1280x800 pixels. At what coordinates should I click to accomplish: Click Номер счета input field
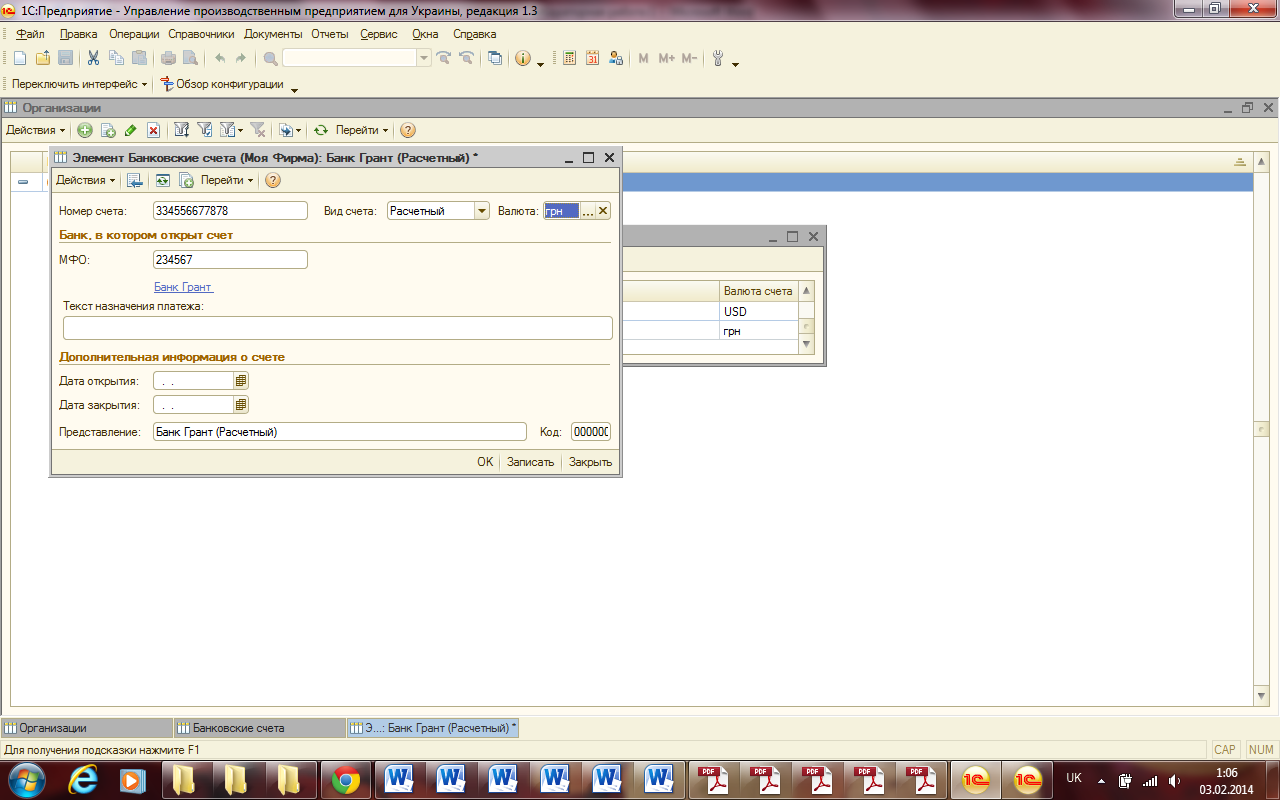[230, 210]
